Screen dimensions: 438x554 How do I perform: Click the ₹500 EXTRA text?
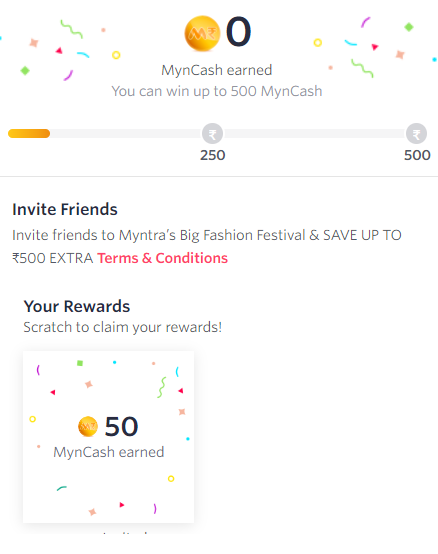(53, 258)
